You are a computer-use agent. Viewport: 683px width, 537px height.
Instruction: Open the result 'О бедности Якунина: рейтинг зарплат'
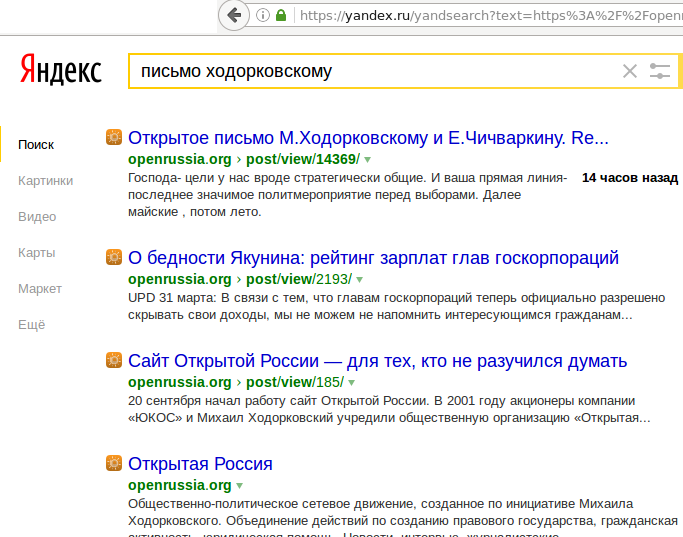click(373, 258)
